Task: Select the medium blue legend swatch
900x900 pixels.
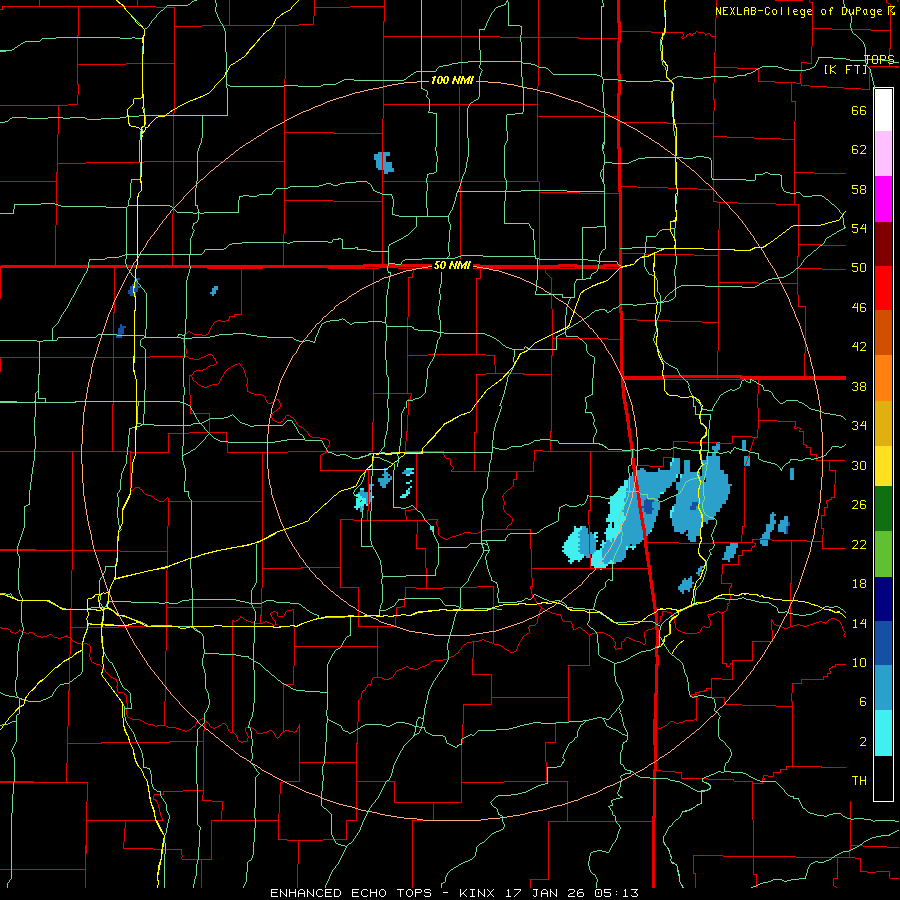Action: (x=883, y=643)
